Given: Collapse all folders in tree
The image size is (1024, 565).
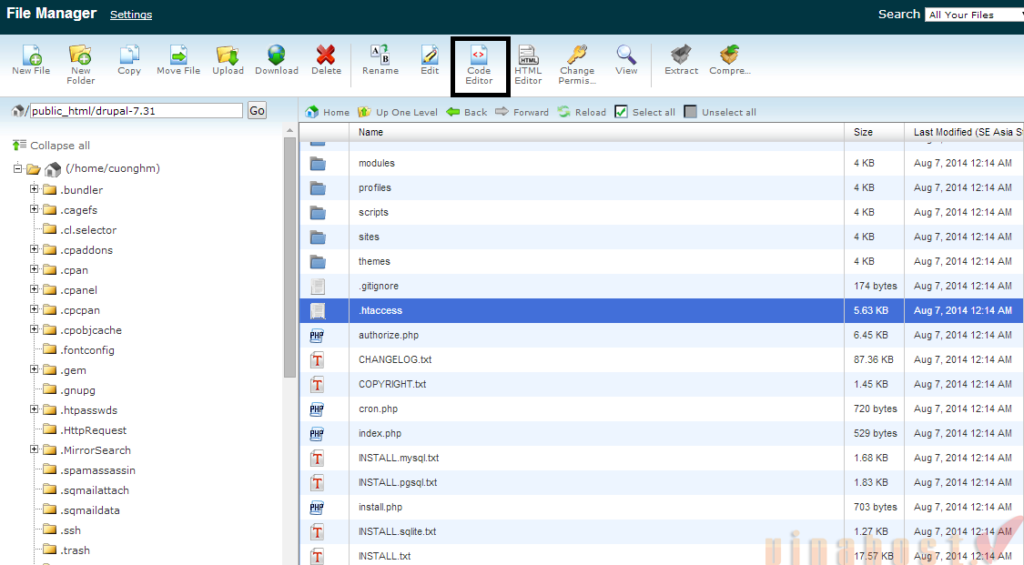Looking at the screenshot, I should coord(52,145).
